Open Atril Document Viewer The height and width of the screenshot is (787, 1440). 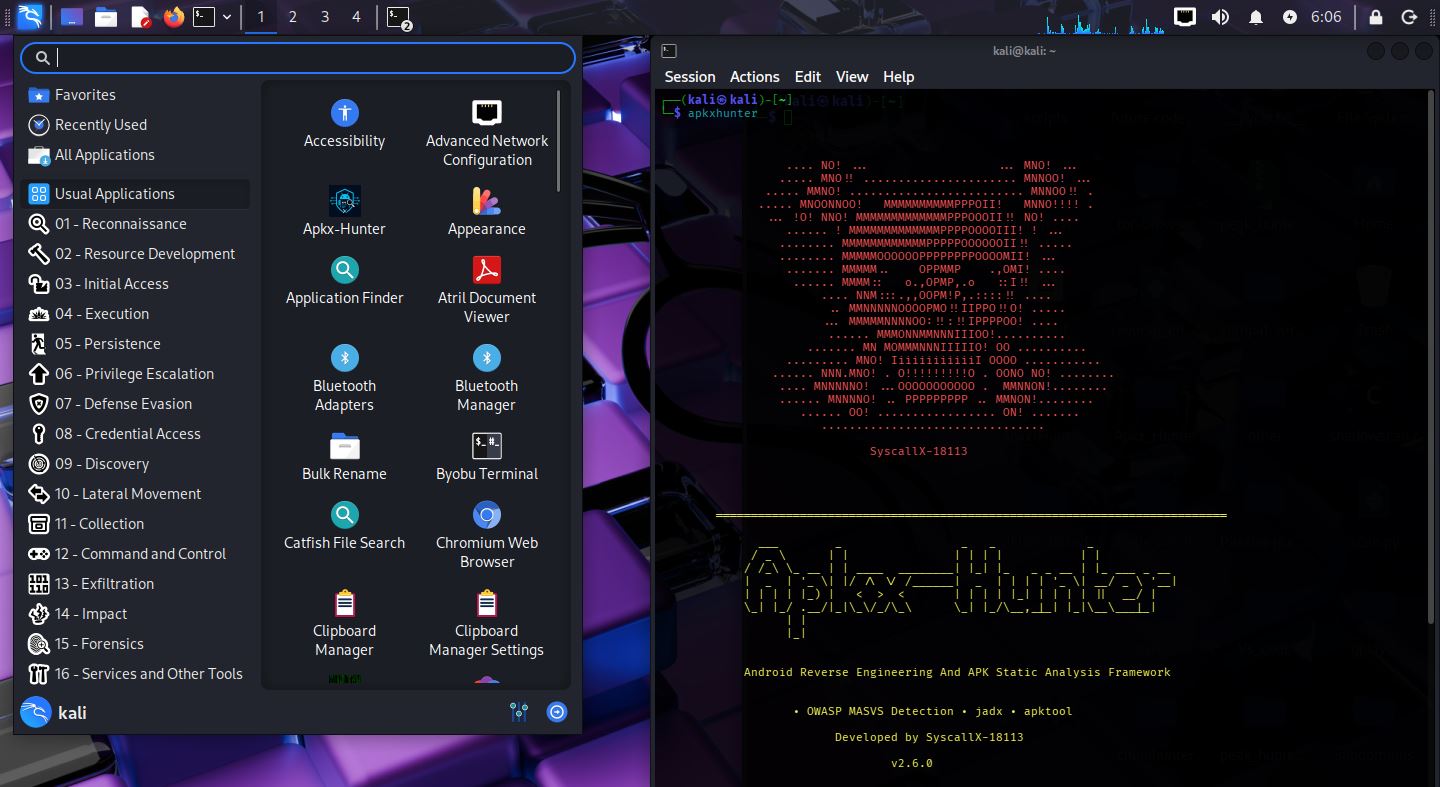click(x=487, y=290)
